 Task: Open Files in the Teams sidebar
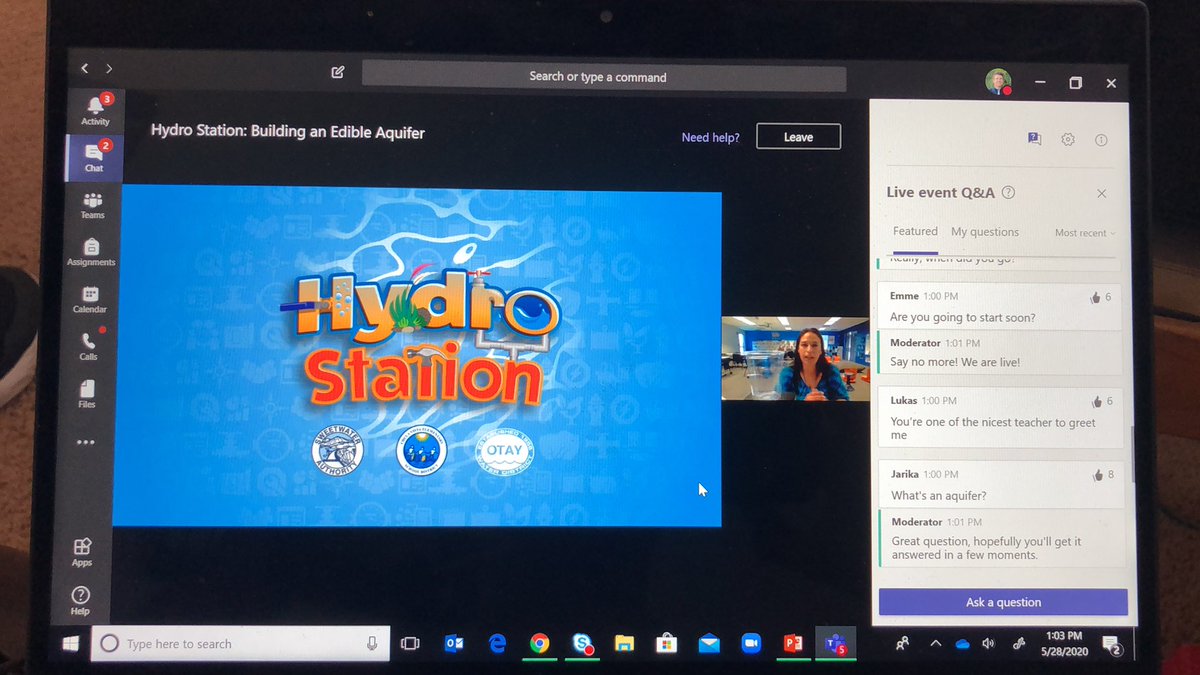[x=87, y=394]
